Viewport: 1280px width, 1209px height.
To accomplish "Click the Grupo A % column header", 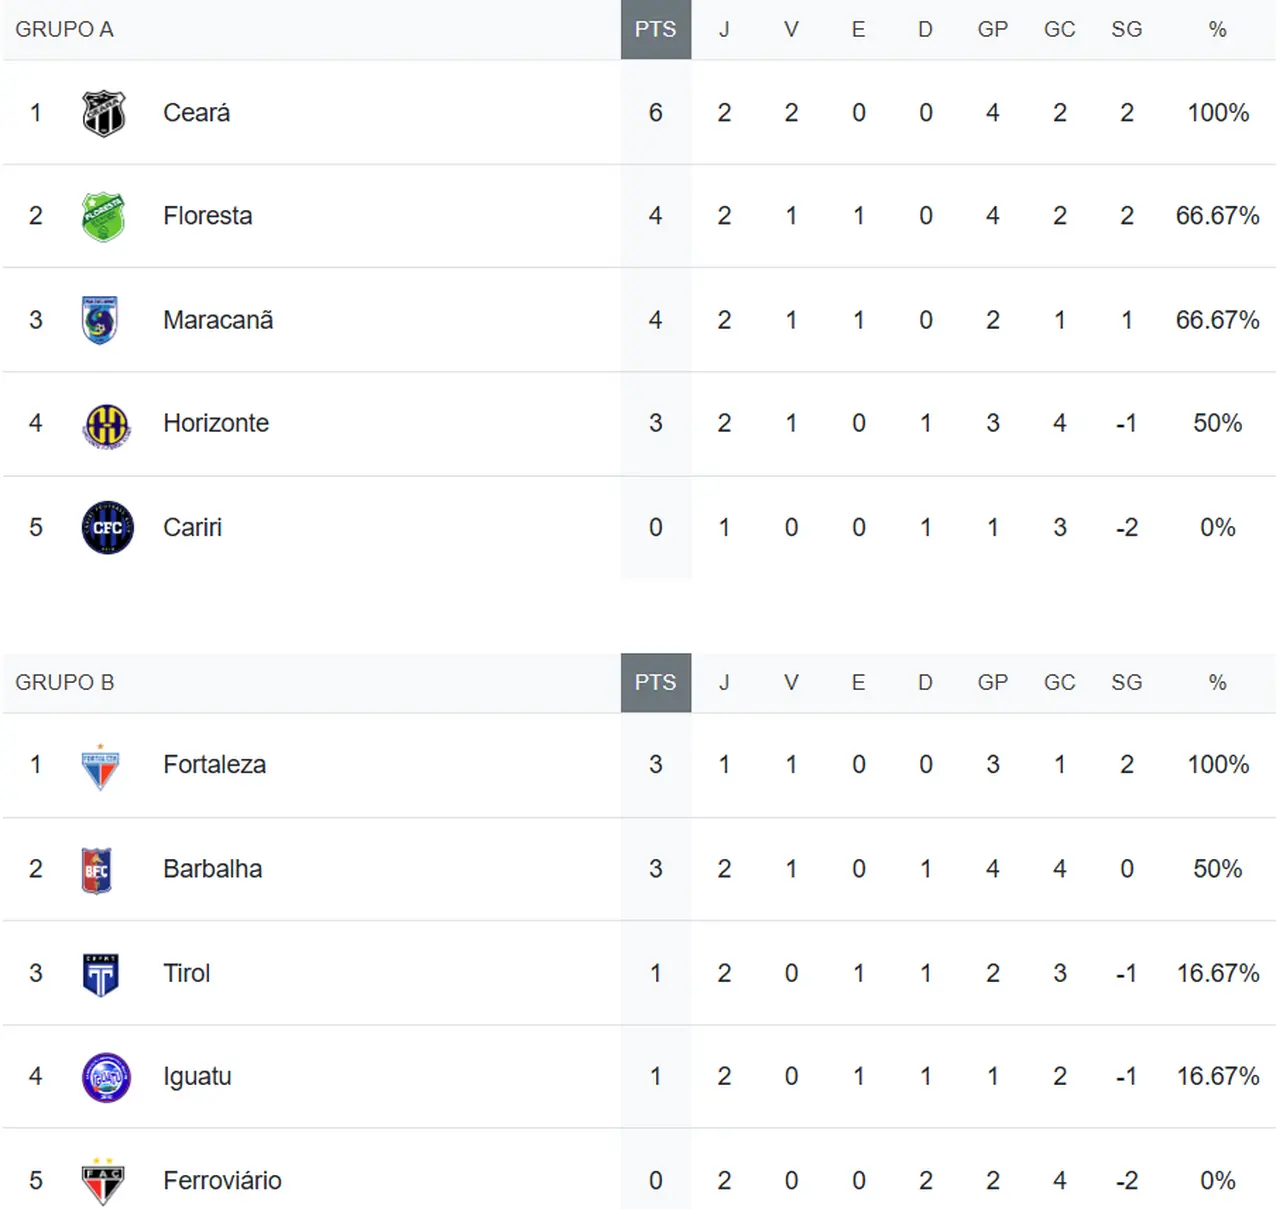I will [x=1217, y=30].
